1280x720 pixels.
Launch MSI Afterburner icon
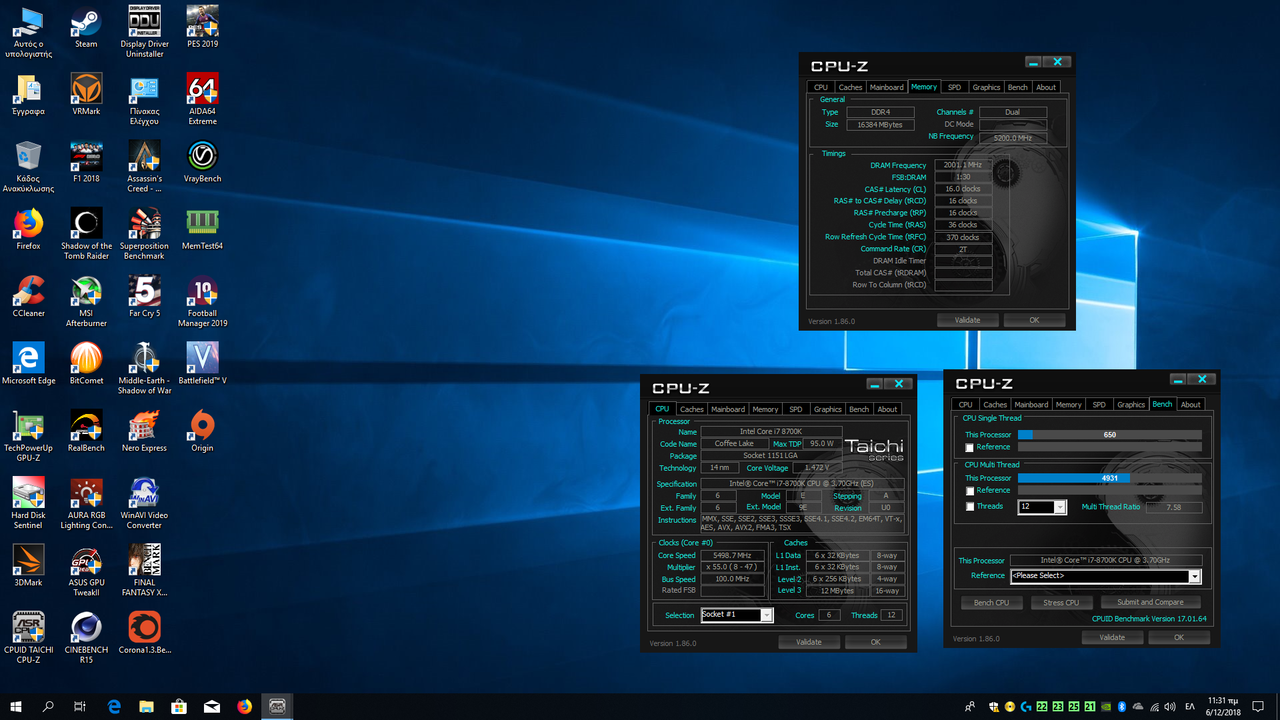[86, 300]
